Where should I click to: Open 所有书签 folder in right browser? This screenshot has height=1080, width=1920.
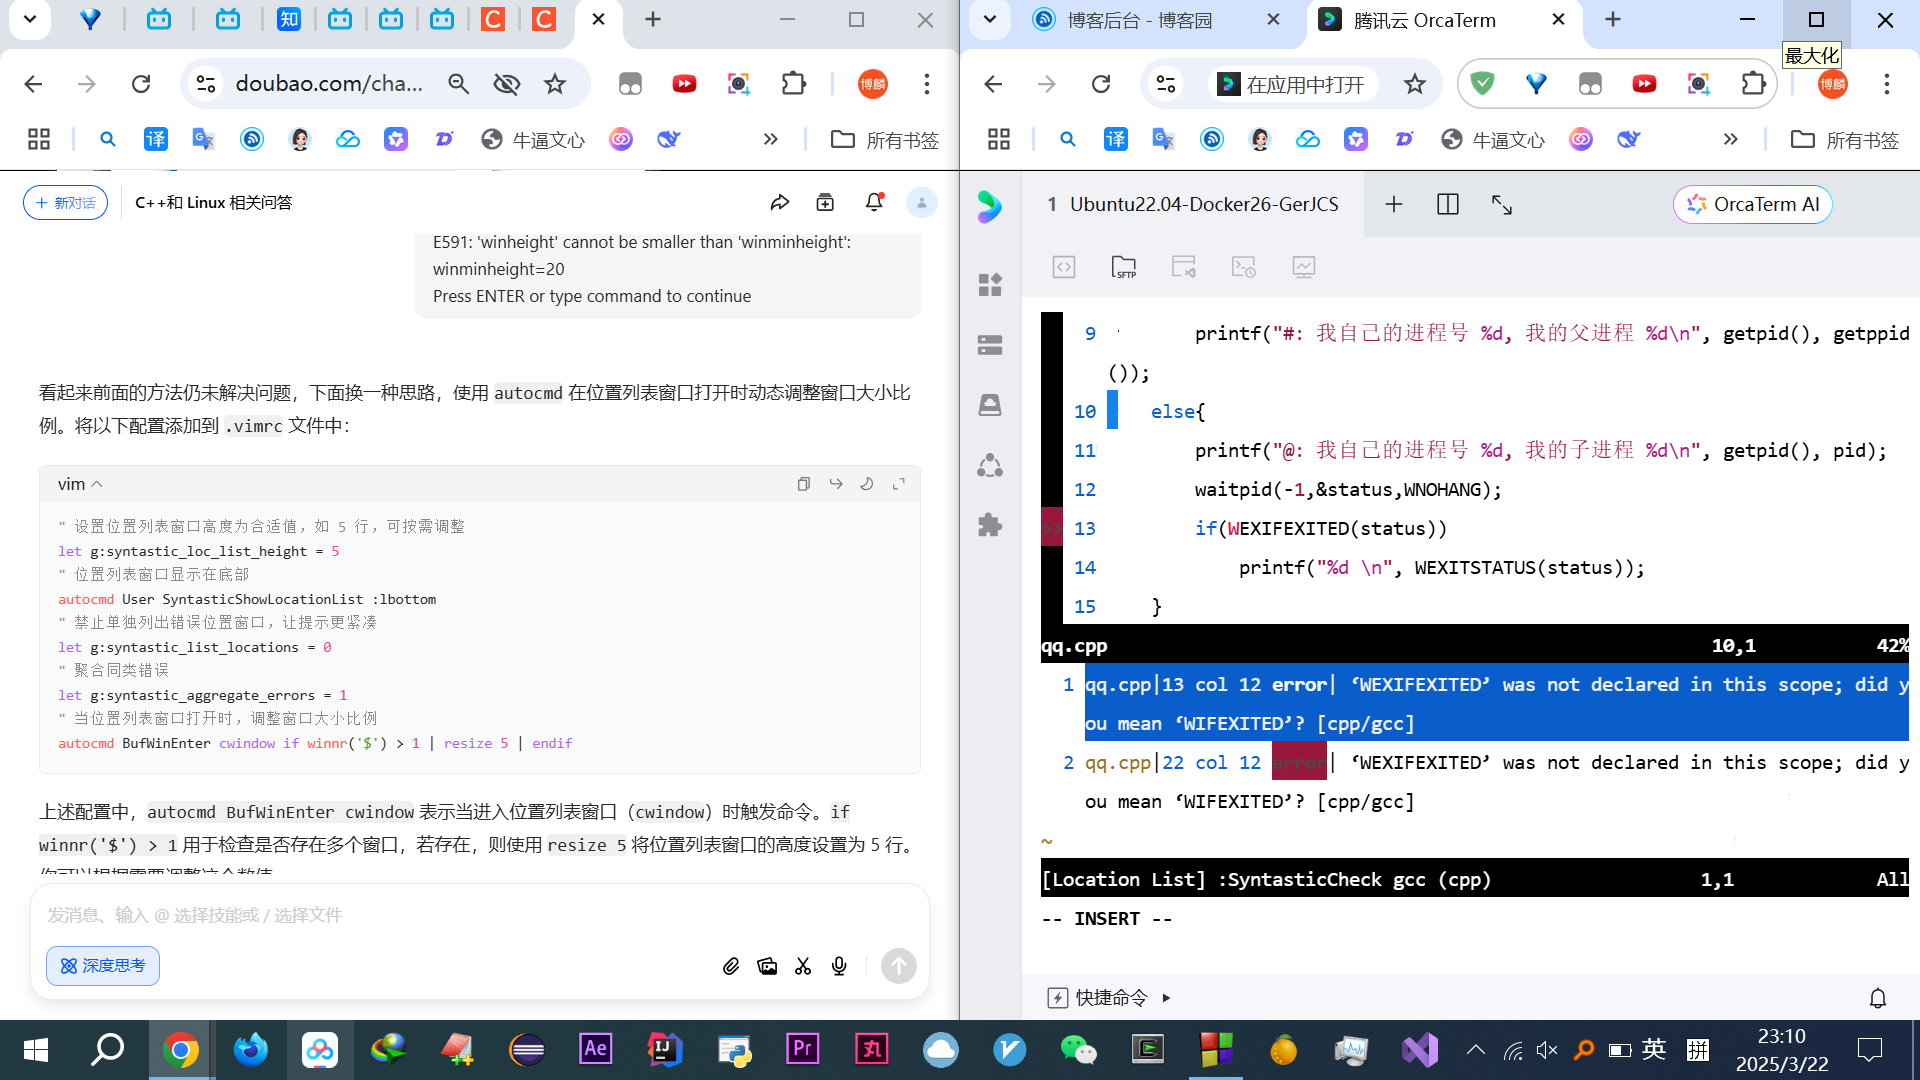click(1845, 140)
